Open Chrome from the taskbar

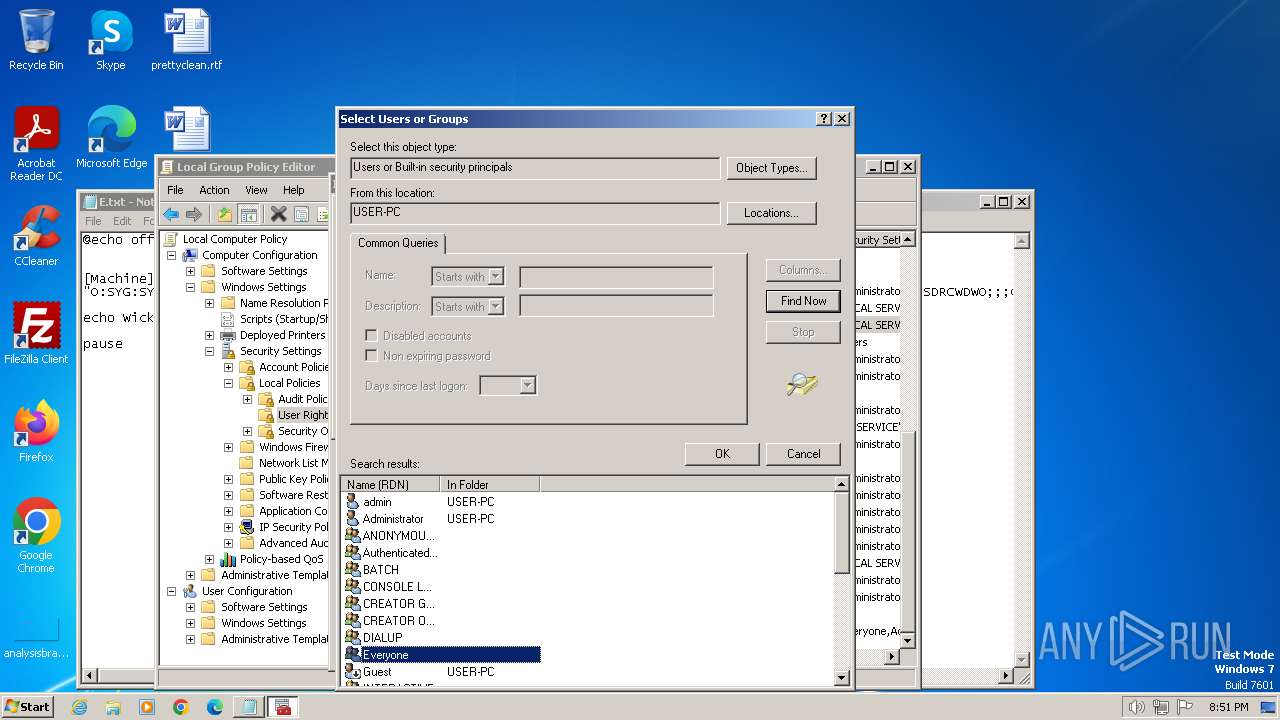pos(181,707)
